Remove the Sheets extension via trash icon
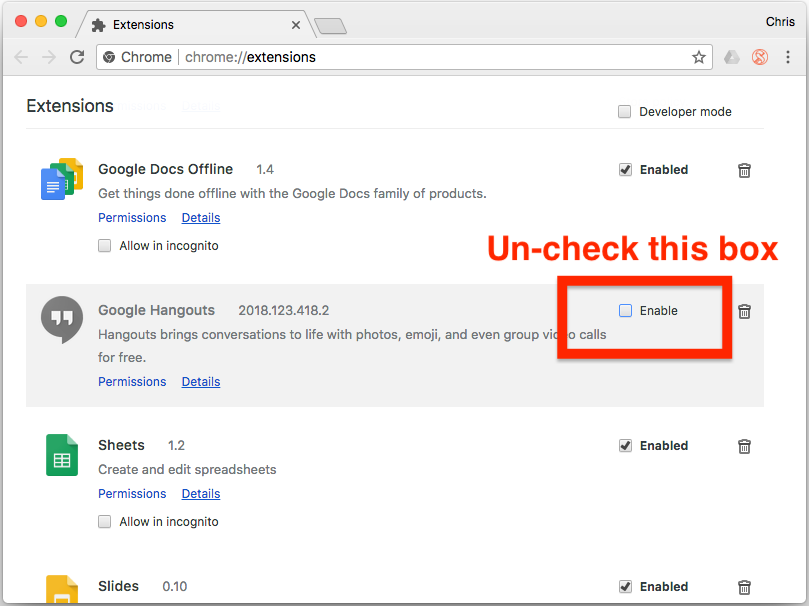 [x=744, y=446]
